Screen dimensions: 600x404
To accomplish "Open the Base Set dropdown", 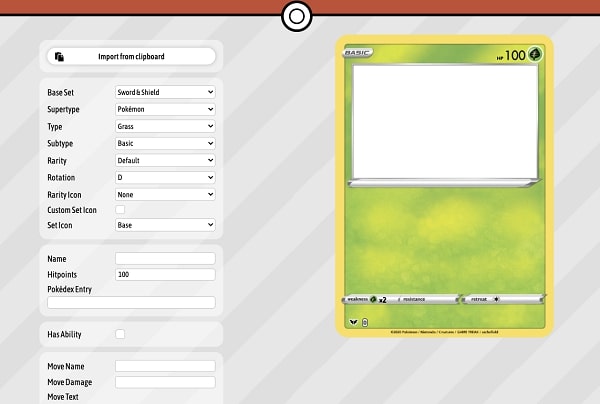I will point(165,92).
